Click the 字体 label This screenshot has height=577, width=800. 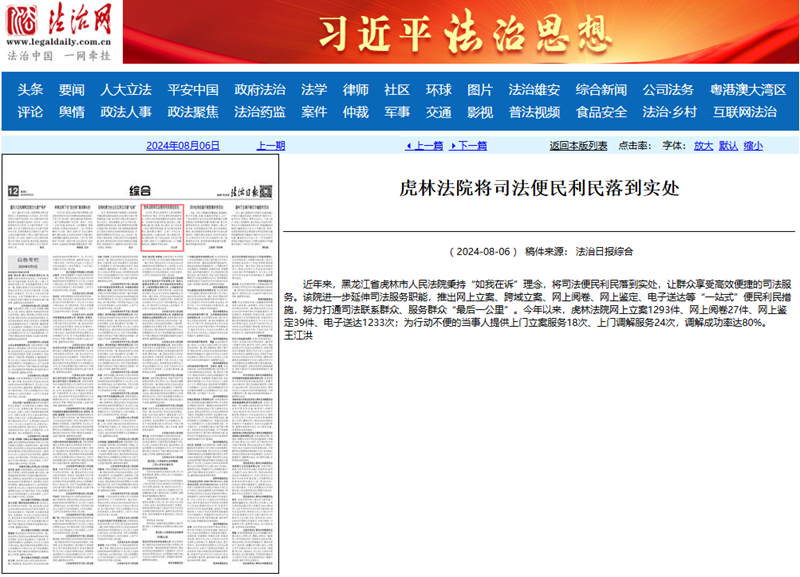click(x=674, y=145)
